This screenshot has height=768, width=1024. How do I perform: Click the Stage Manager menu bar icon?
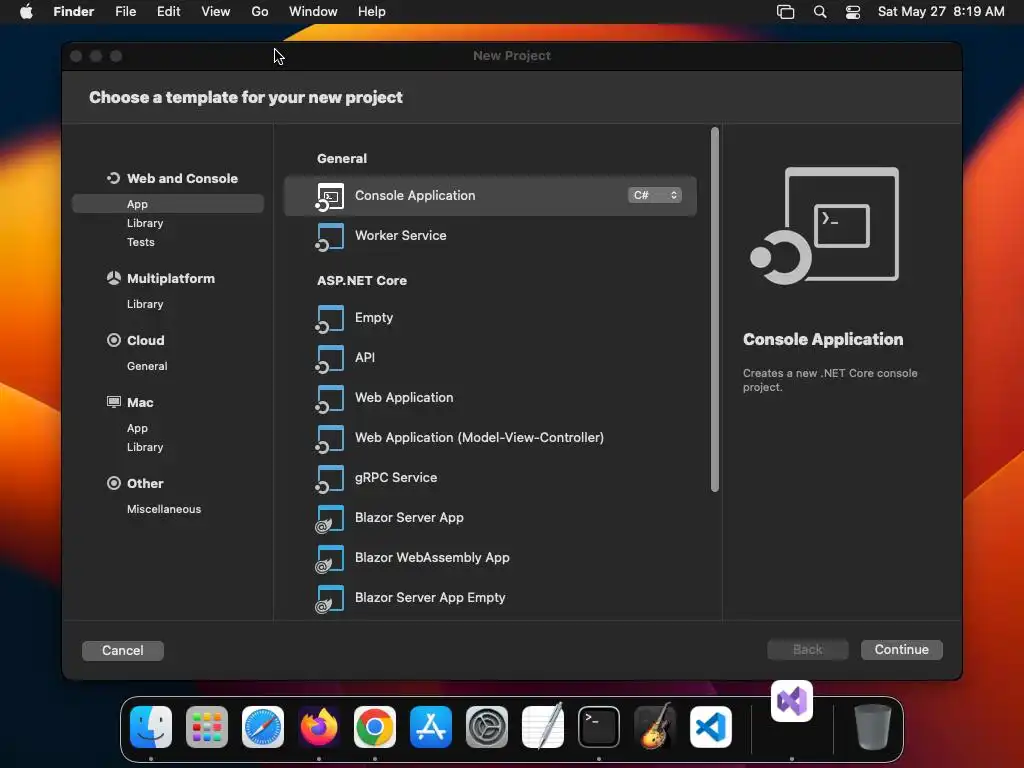coord(786,12)
